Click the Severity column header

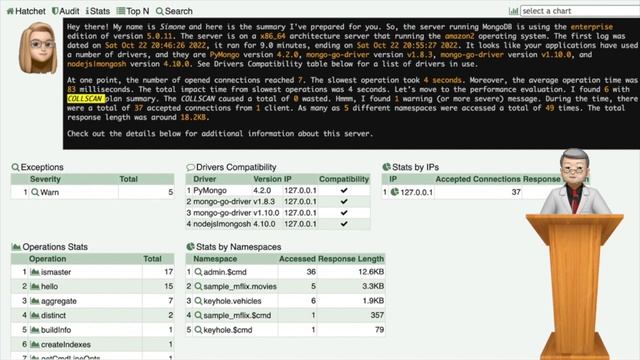[45, 179]
